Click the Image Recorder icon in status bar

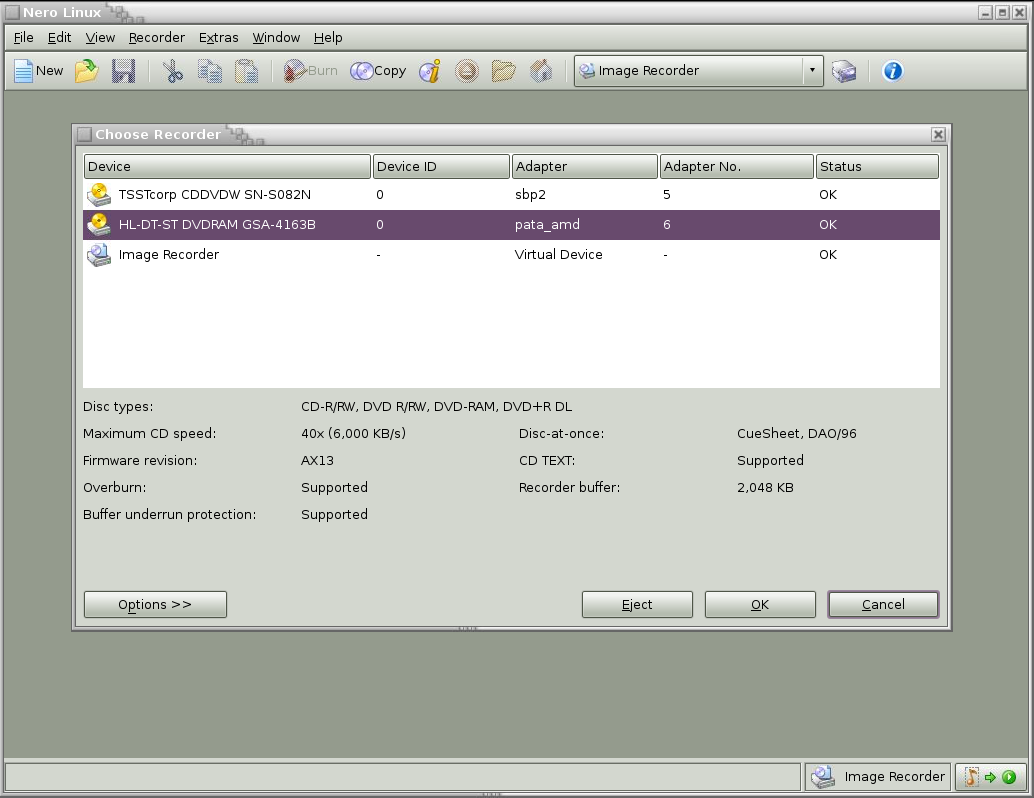coord(822,776)
